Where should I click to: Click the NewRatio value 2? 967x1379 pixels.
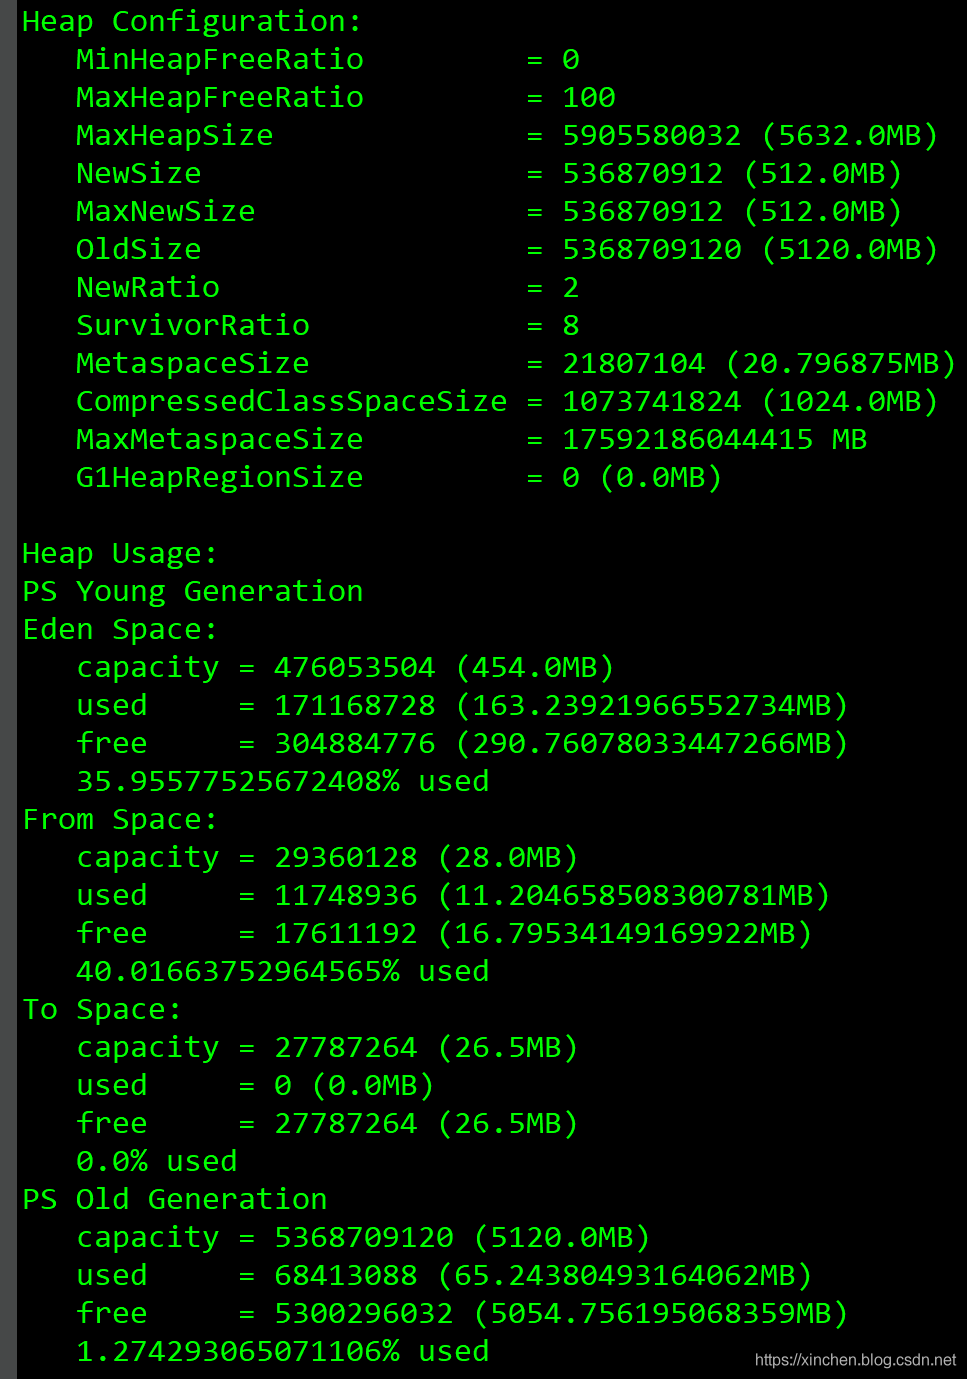[570, 287]
